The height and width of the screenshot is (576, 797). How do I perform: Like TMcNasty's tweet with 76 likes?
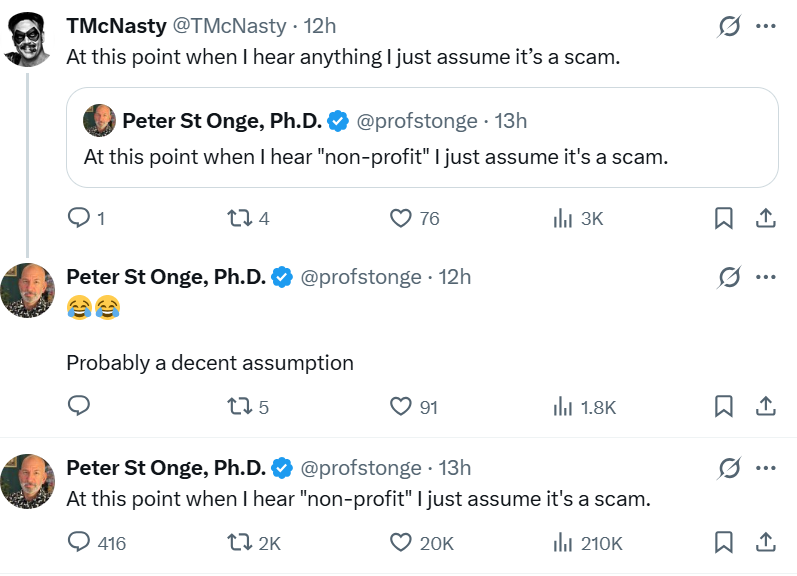point(401,217)
